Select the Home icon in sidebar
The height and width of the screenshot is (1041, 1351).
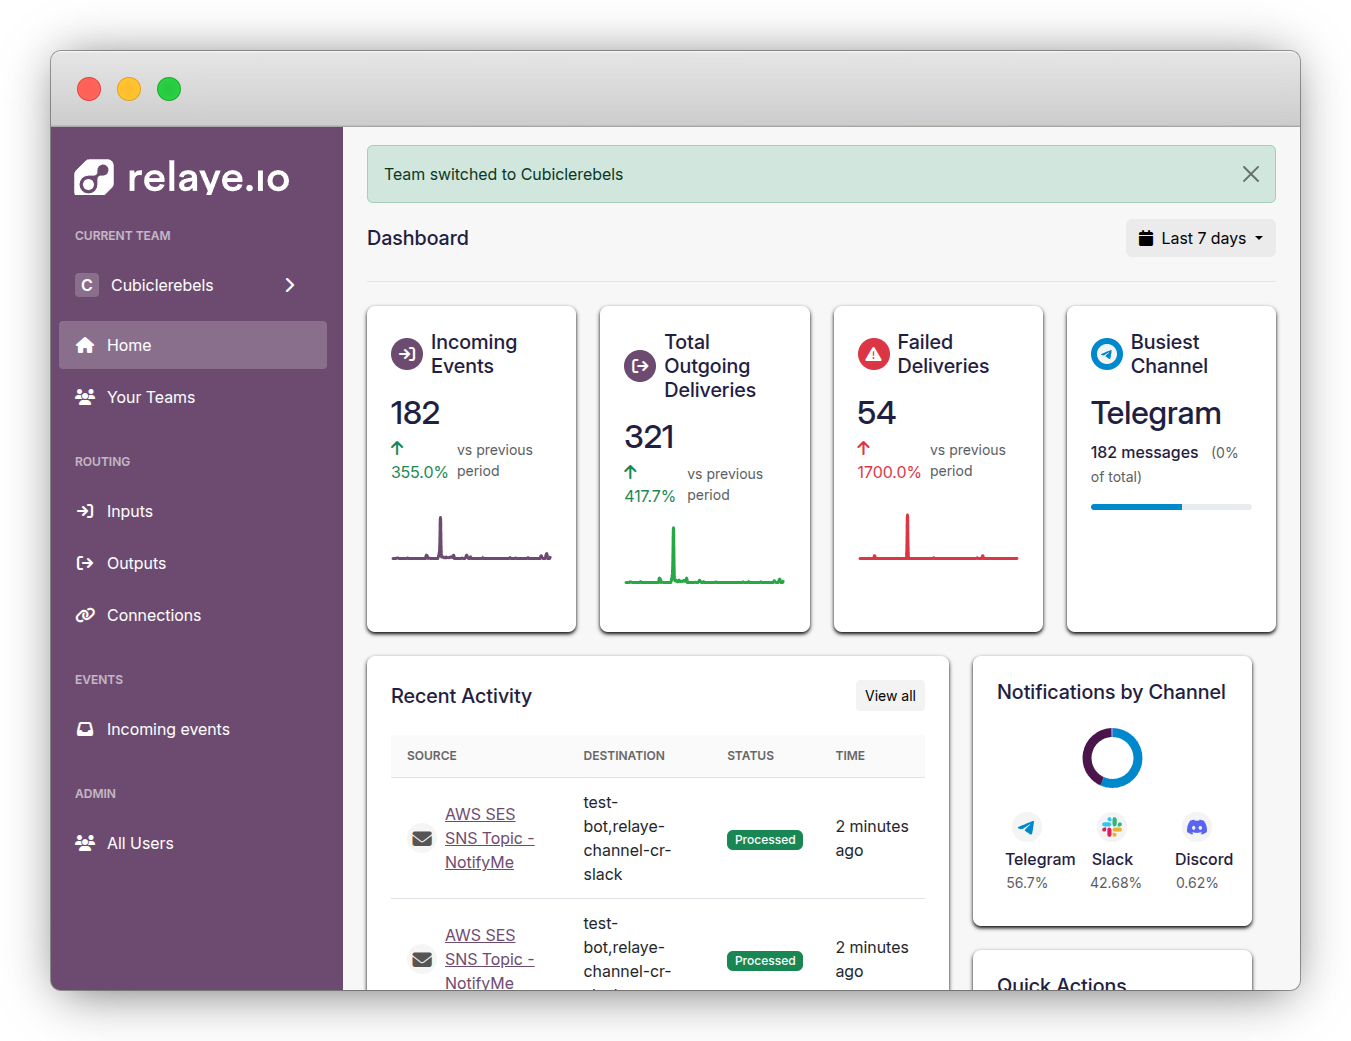coord(85,345)
